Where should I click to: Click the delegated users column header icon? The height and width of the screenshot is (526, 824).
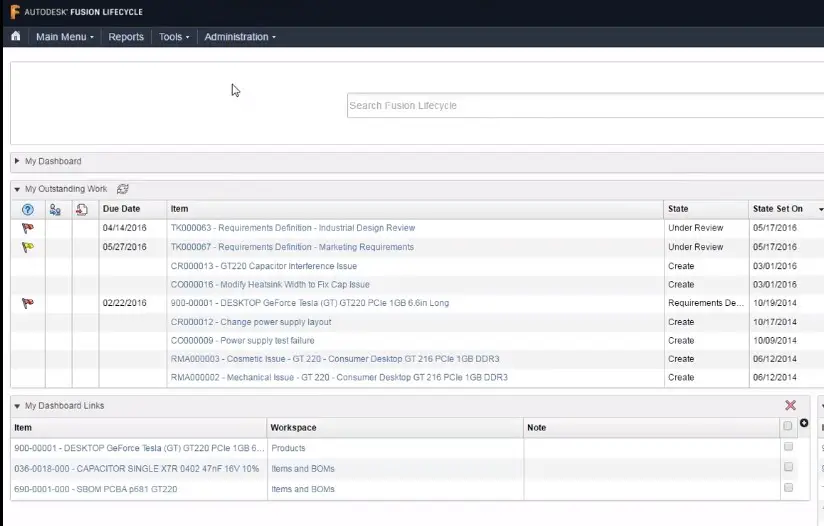(55, 210)
